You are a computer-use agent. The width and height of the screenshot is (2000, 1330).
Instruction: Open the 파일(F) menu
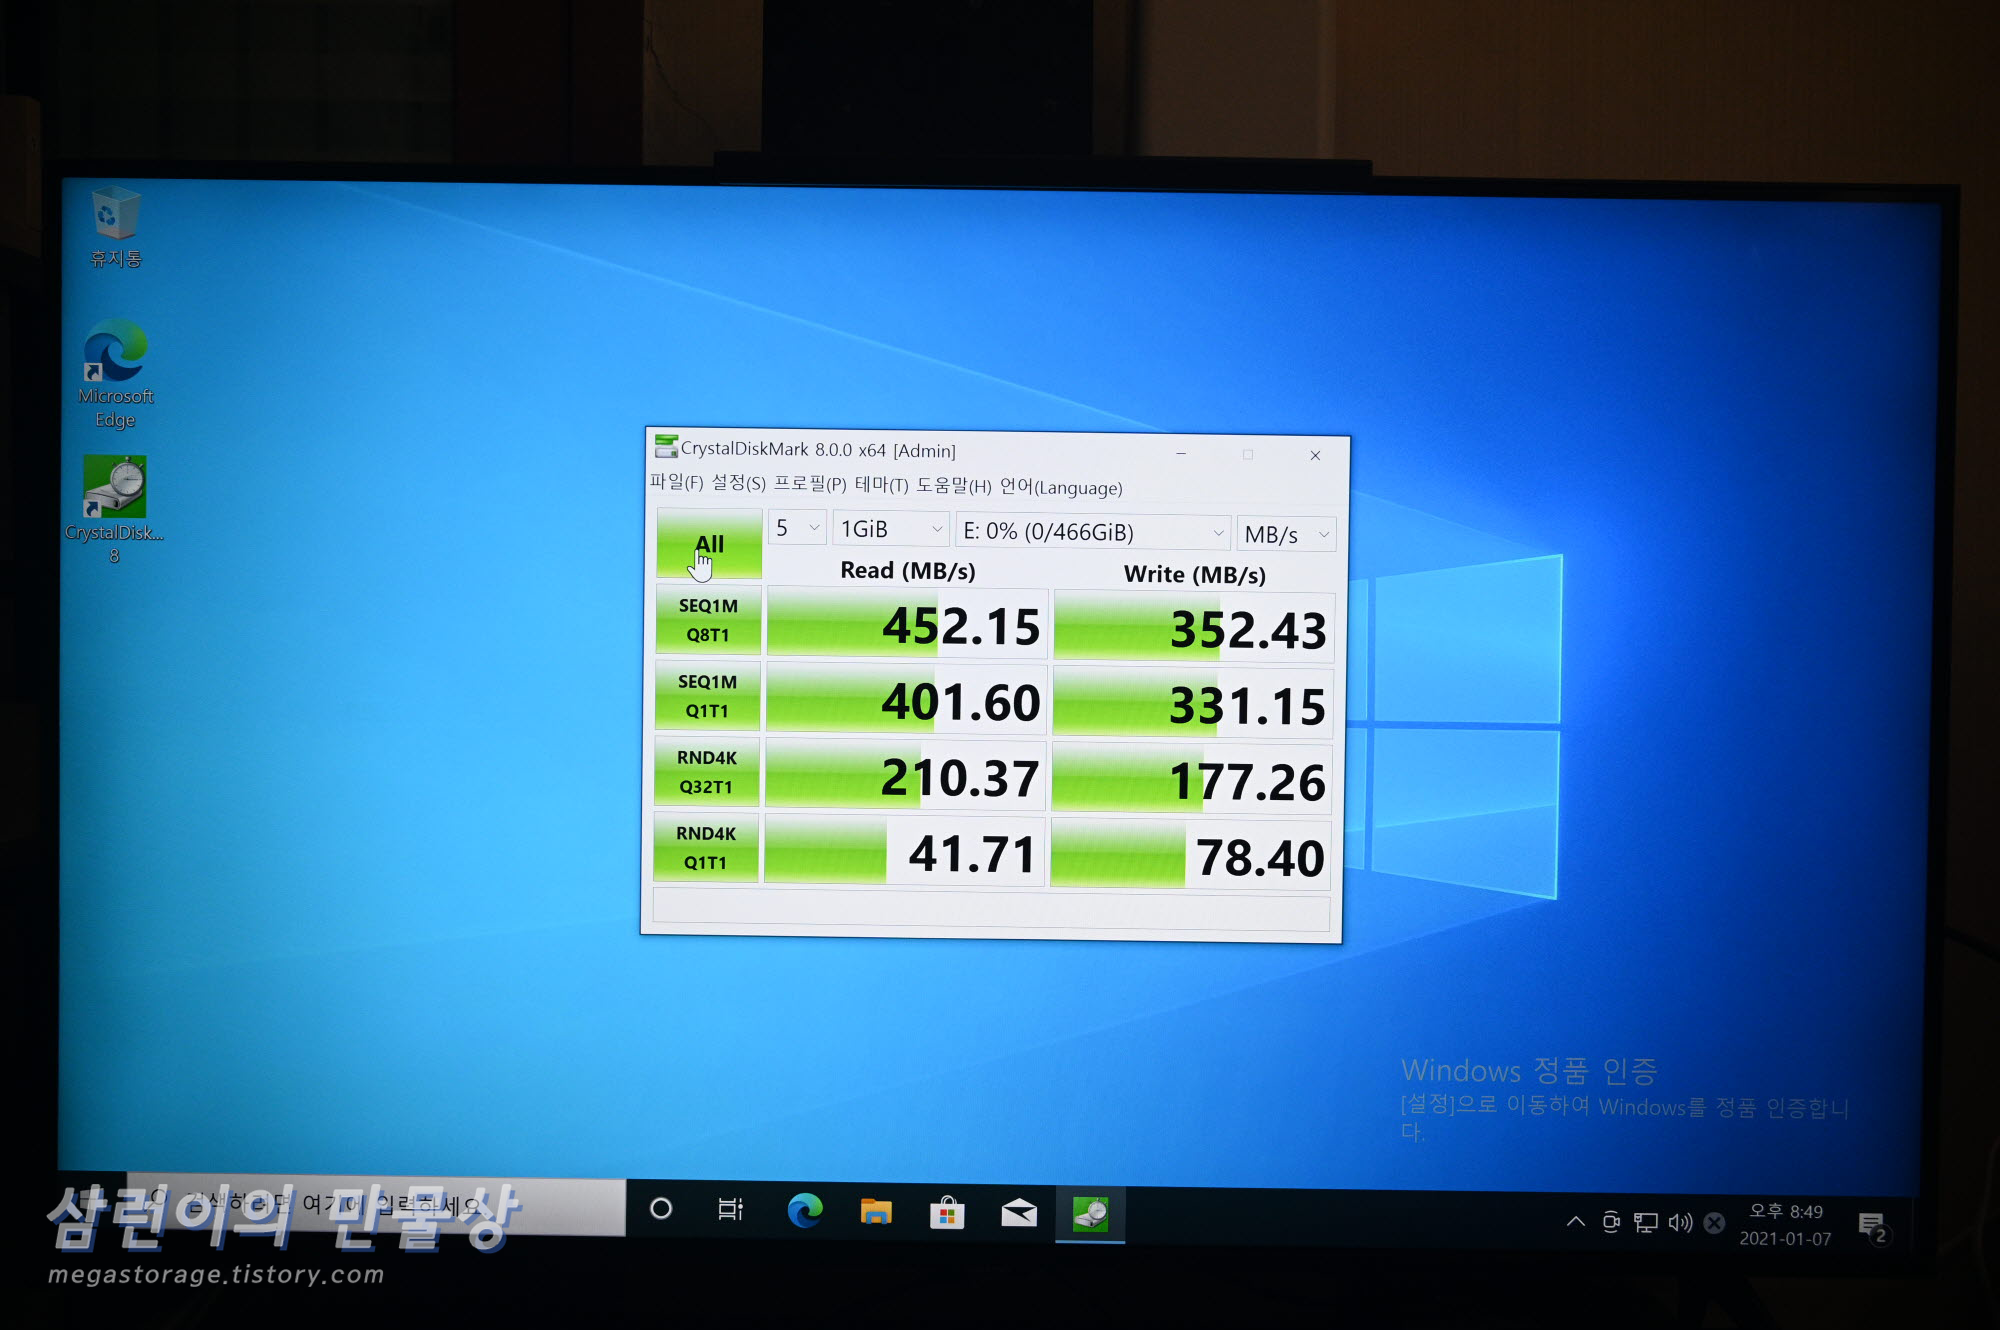click(676, 483)
